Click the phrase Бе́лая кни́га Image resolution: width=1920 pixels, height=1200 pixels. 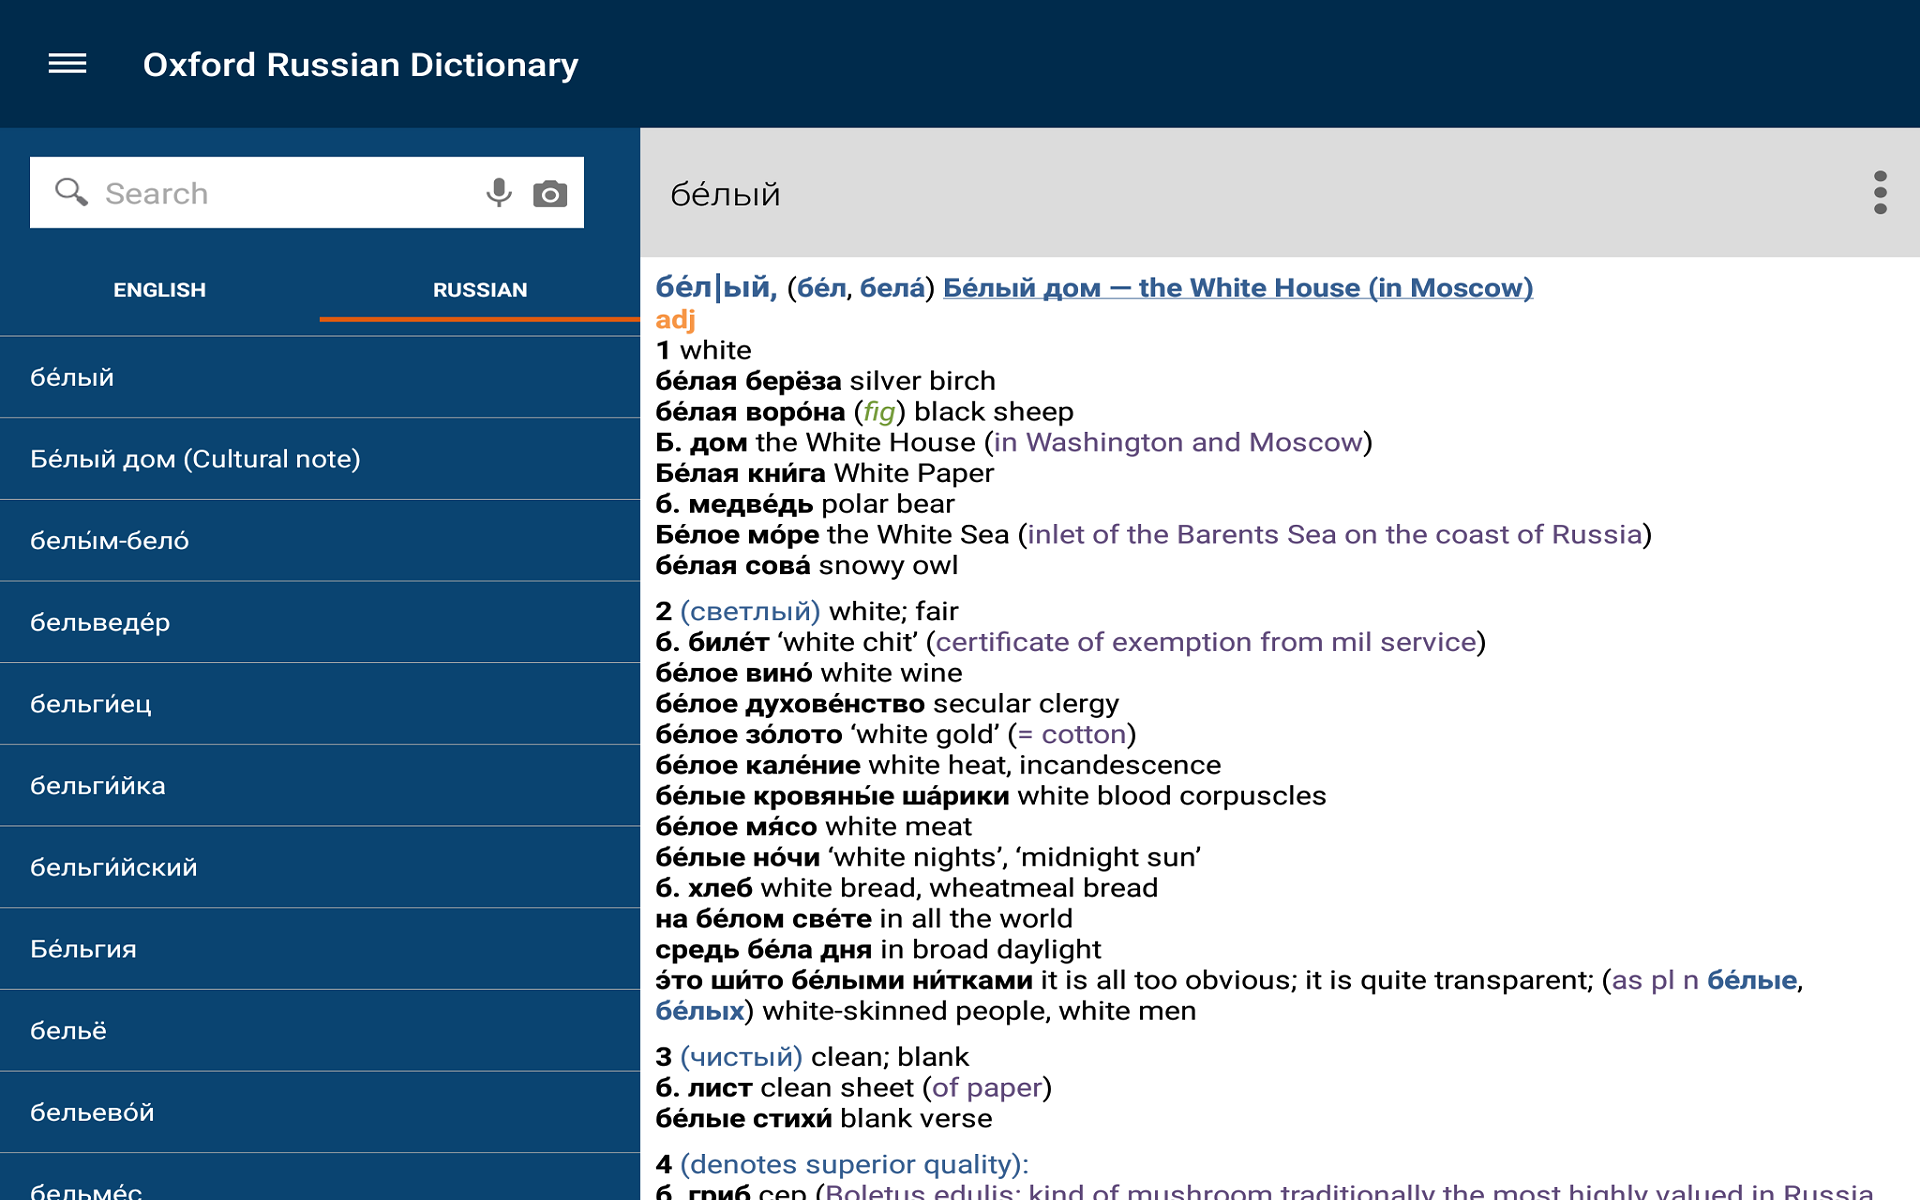[x=740, y=473]
